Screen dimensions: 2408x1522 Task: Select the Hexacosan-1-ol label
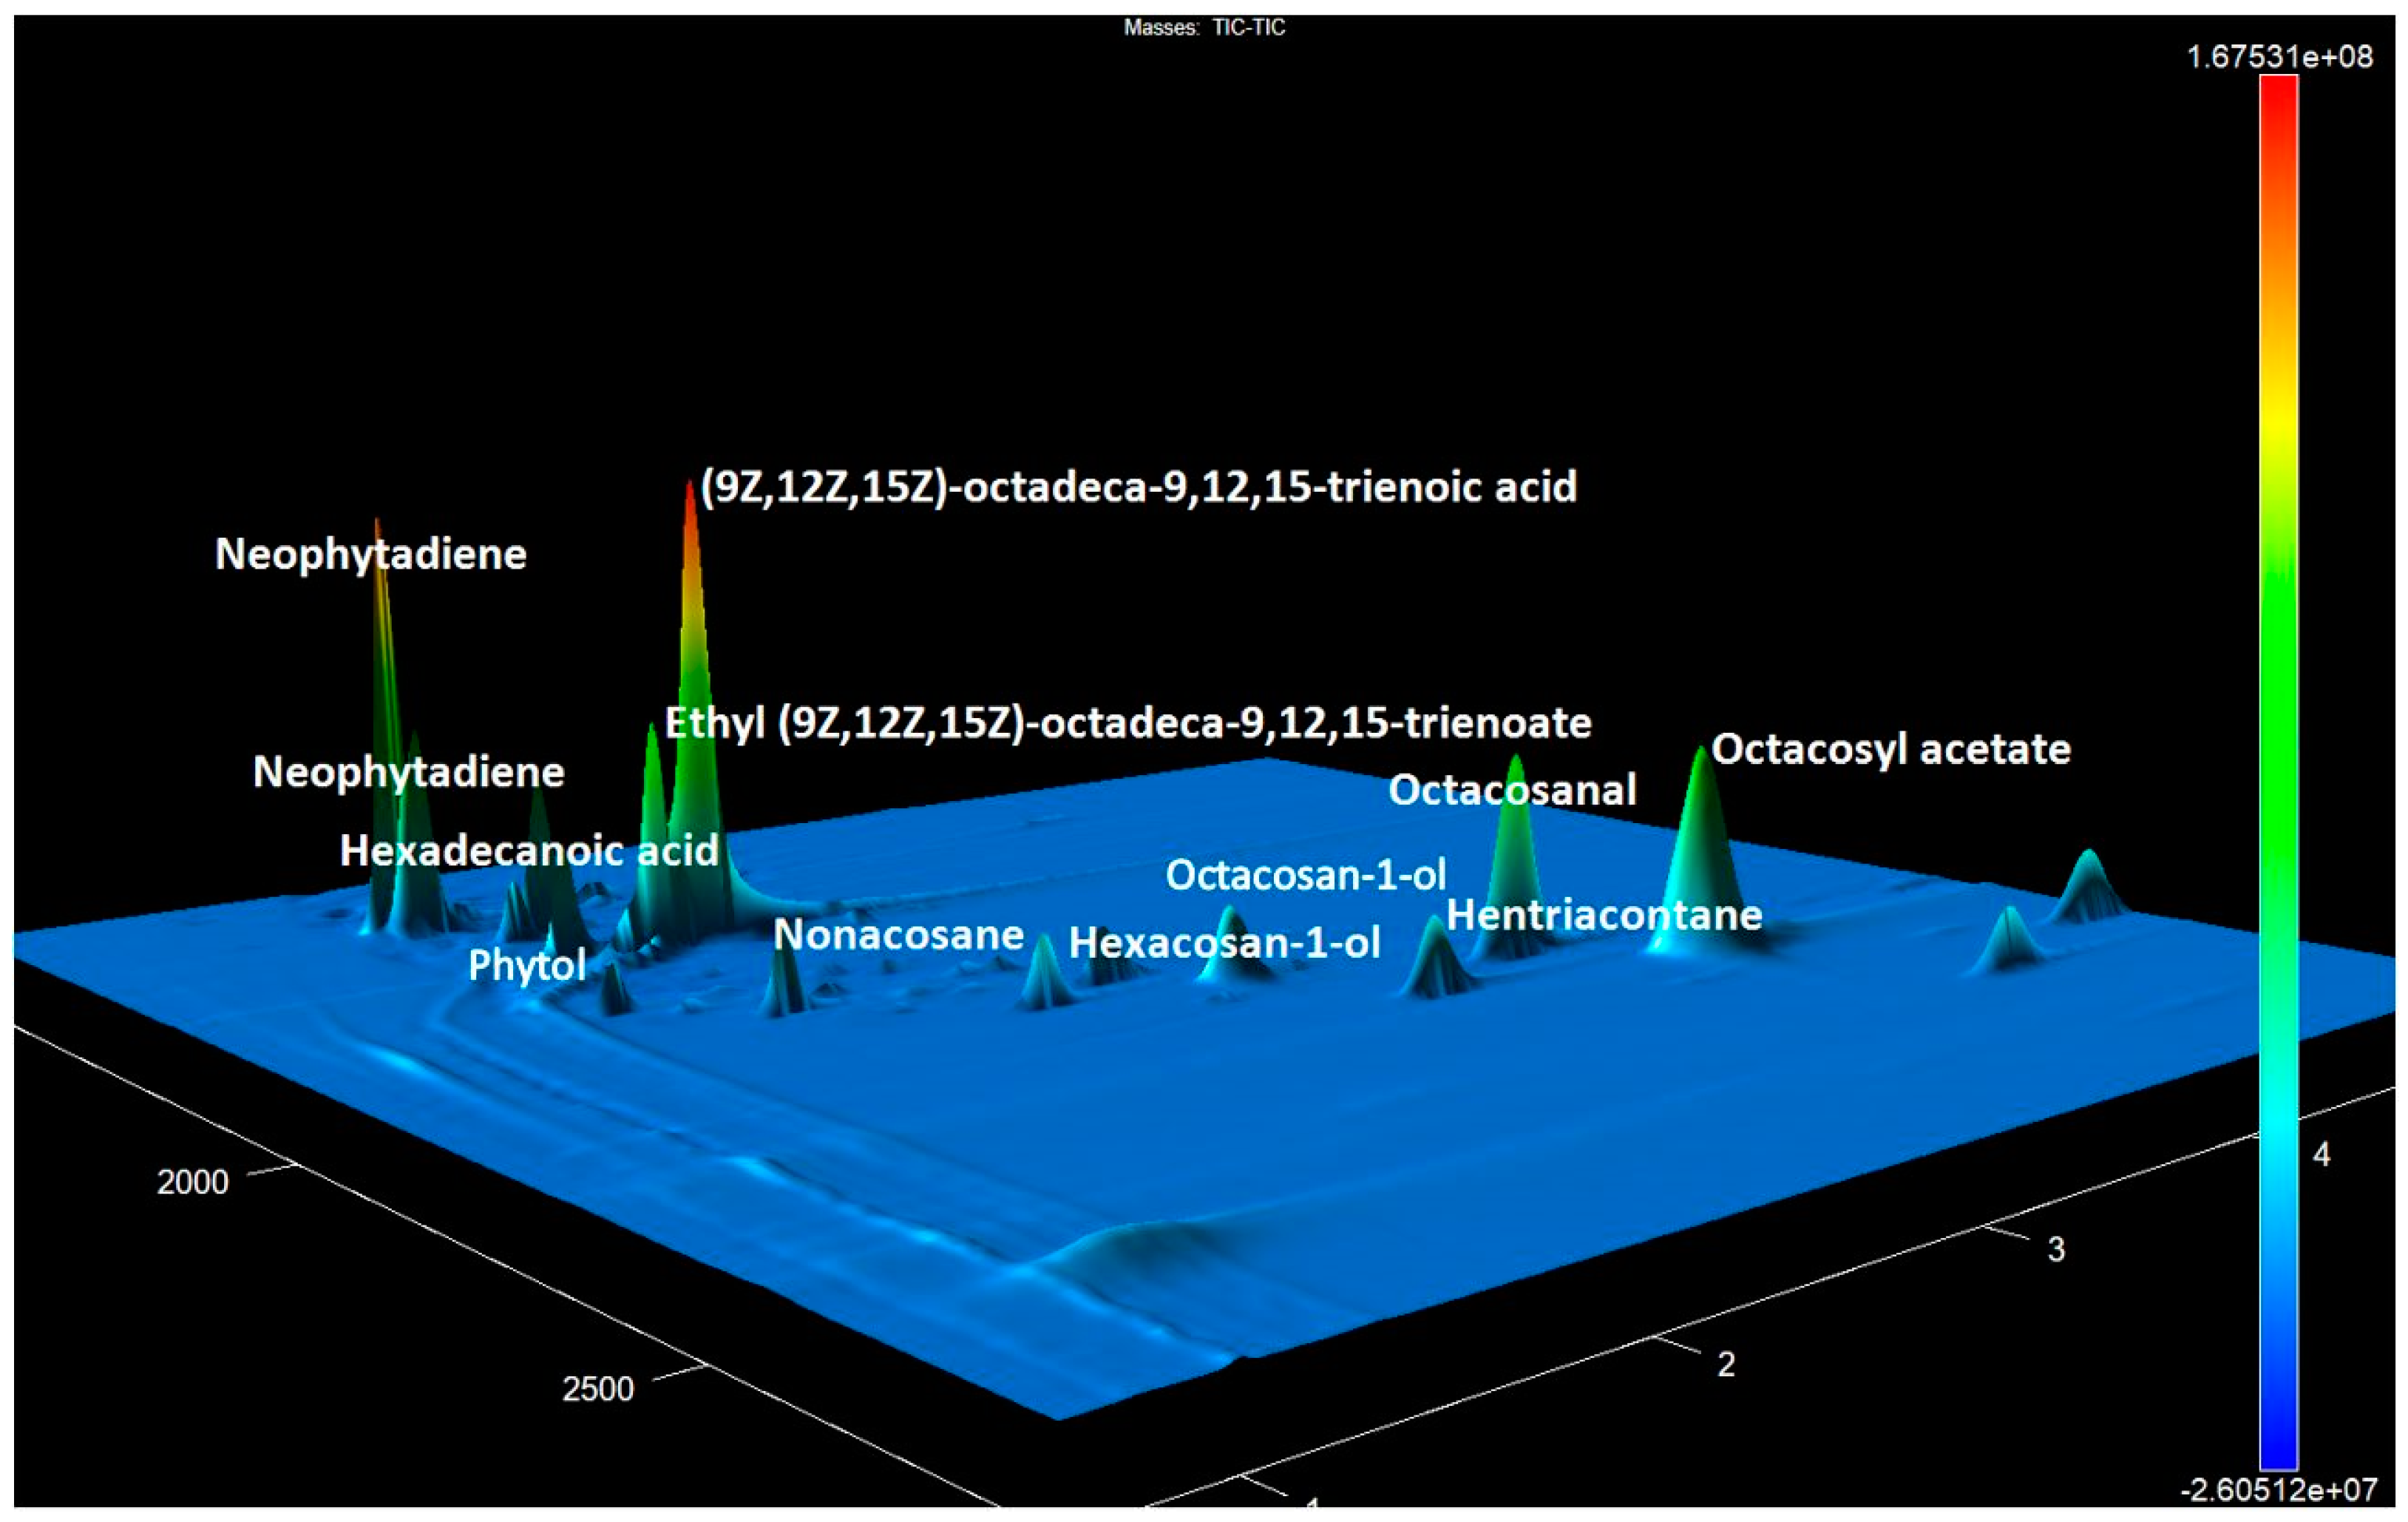click(1224, 943)
